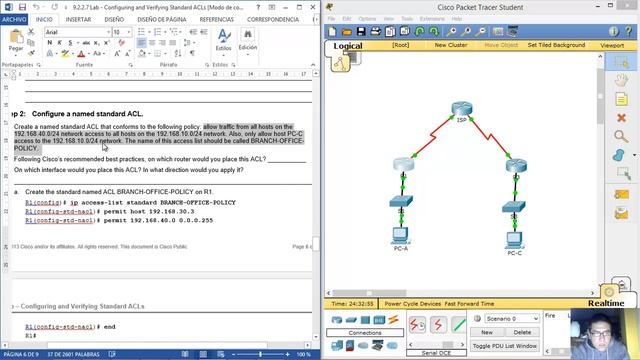Viewport: 640px width, 360px height.
Task: Click Packet Tracer open folder icon
Action: coord(347,31)
